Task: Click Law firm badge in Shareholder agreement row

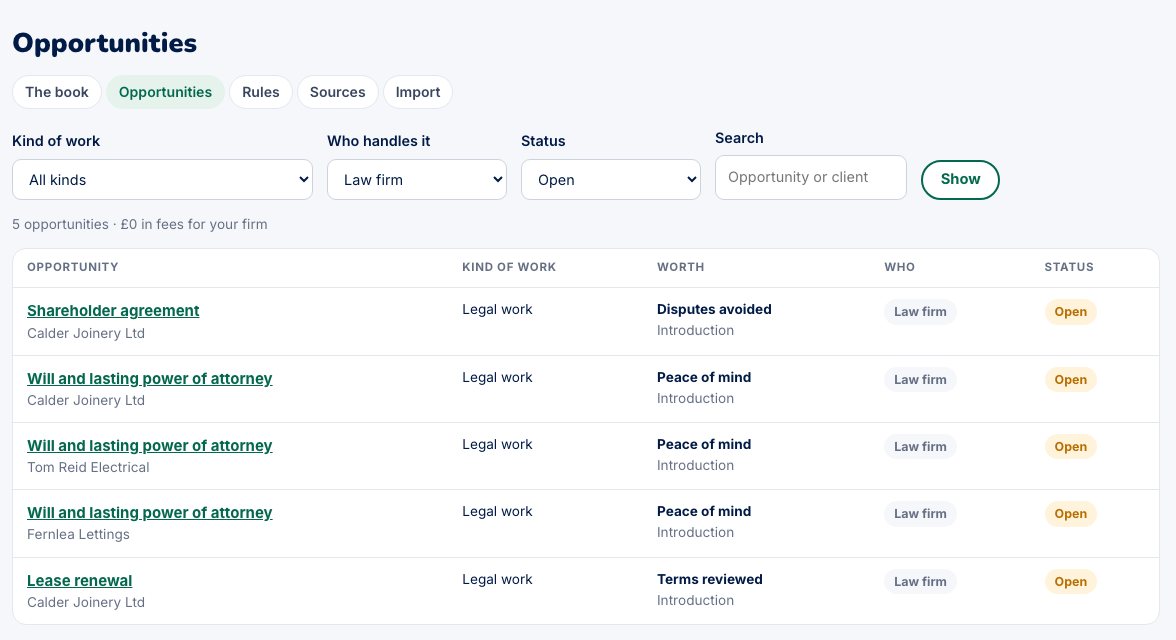Action: point(920,311)
